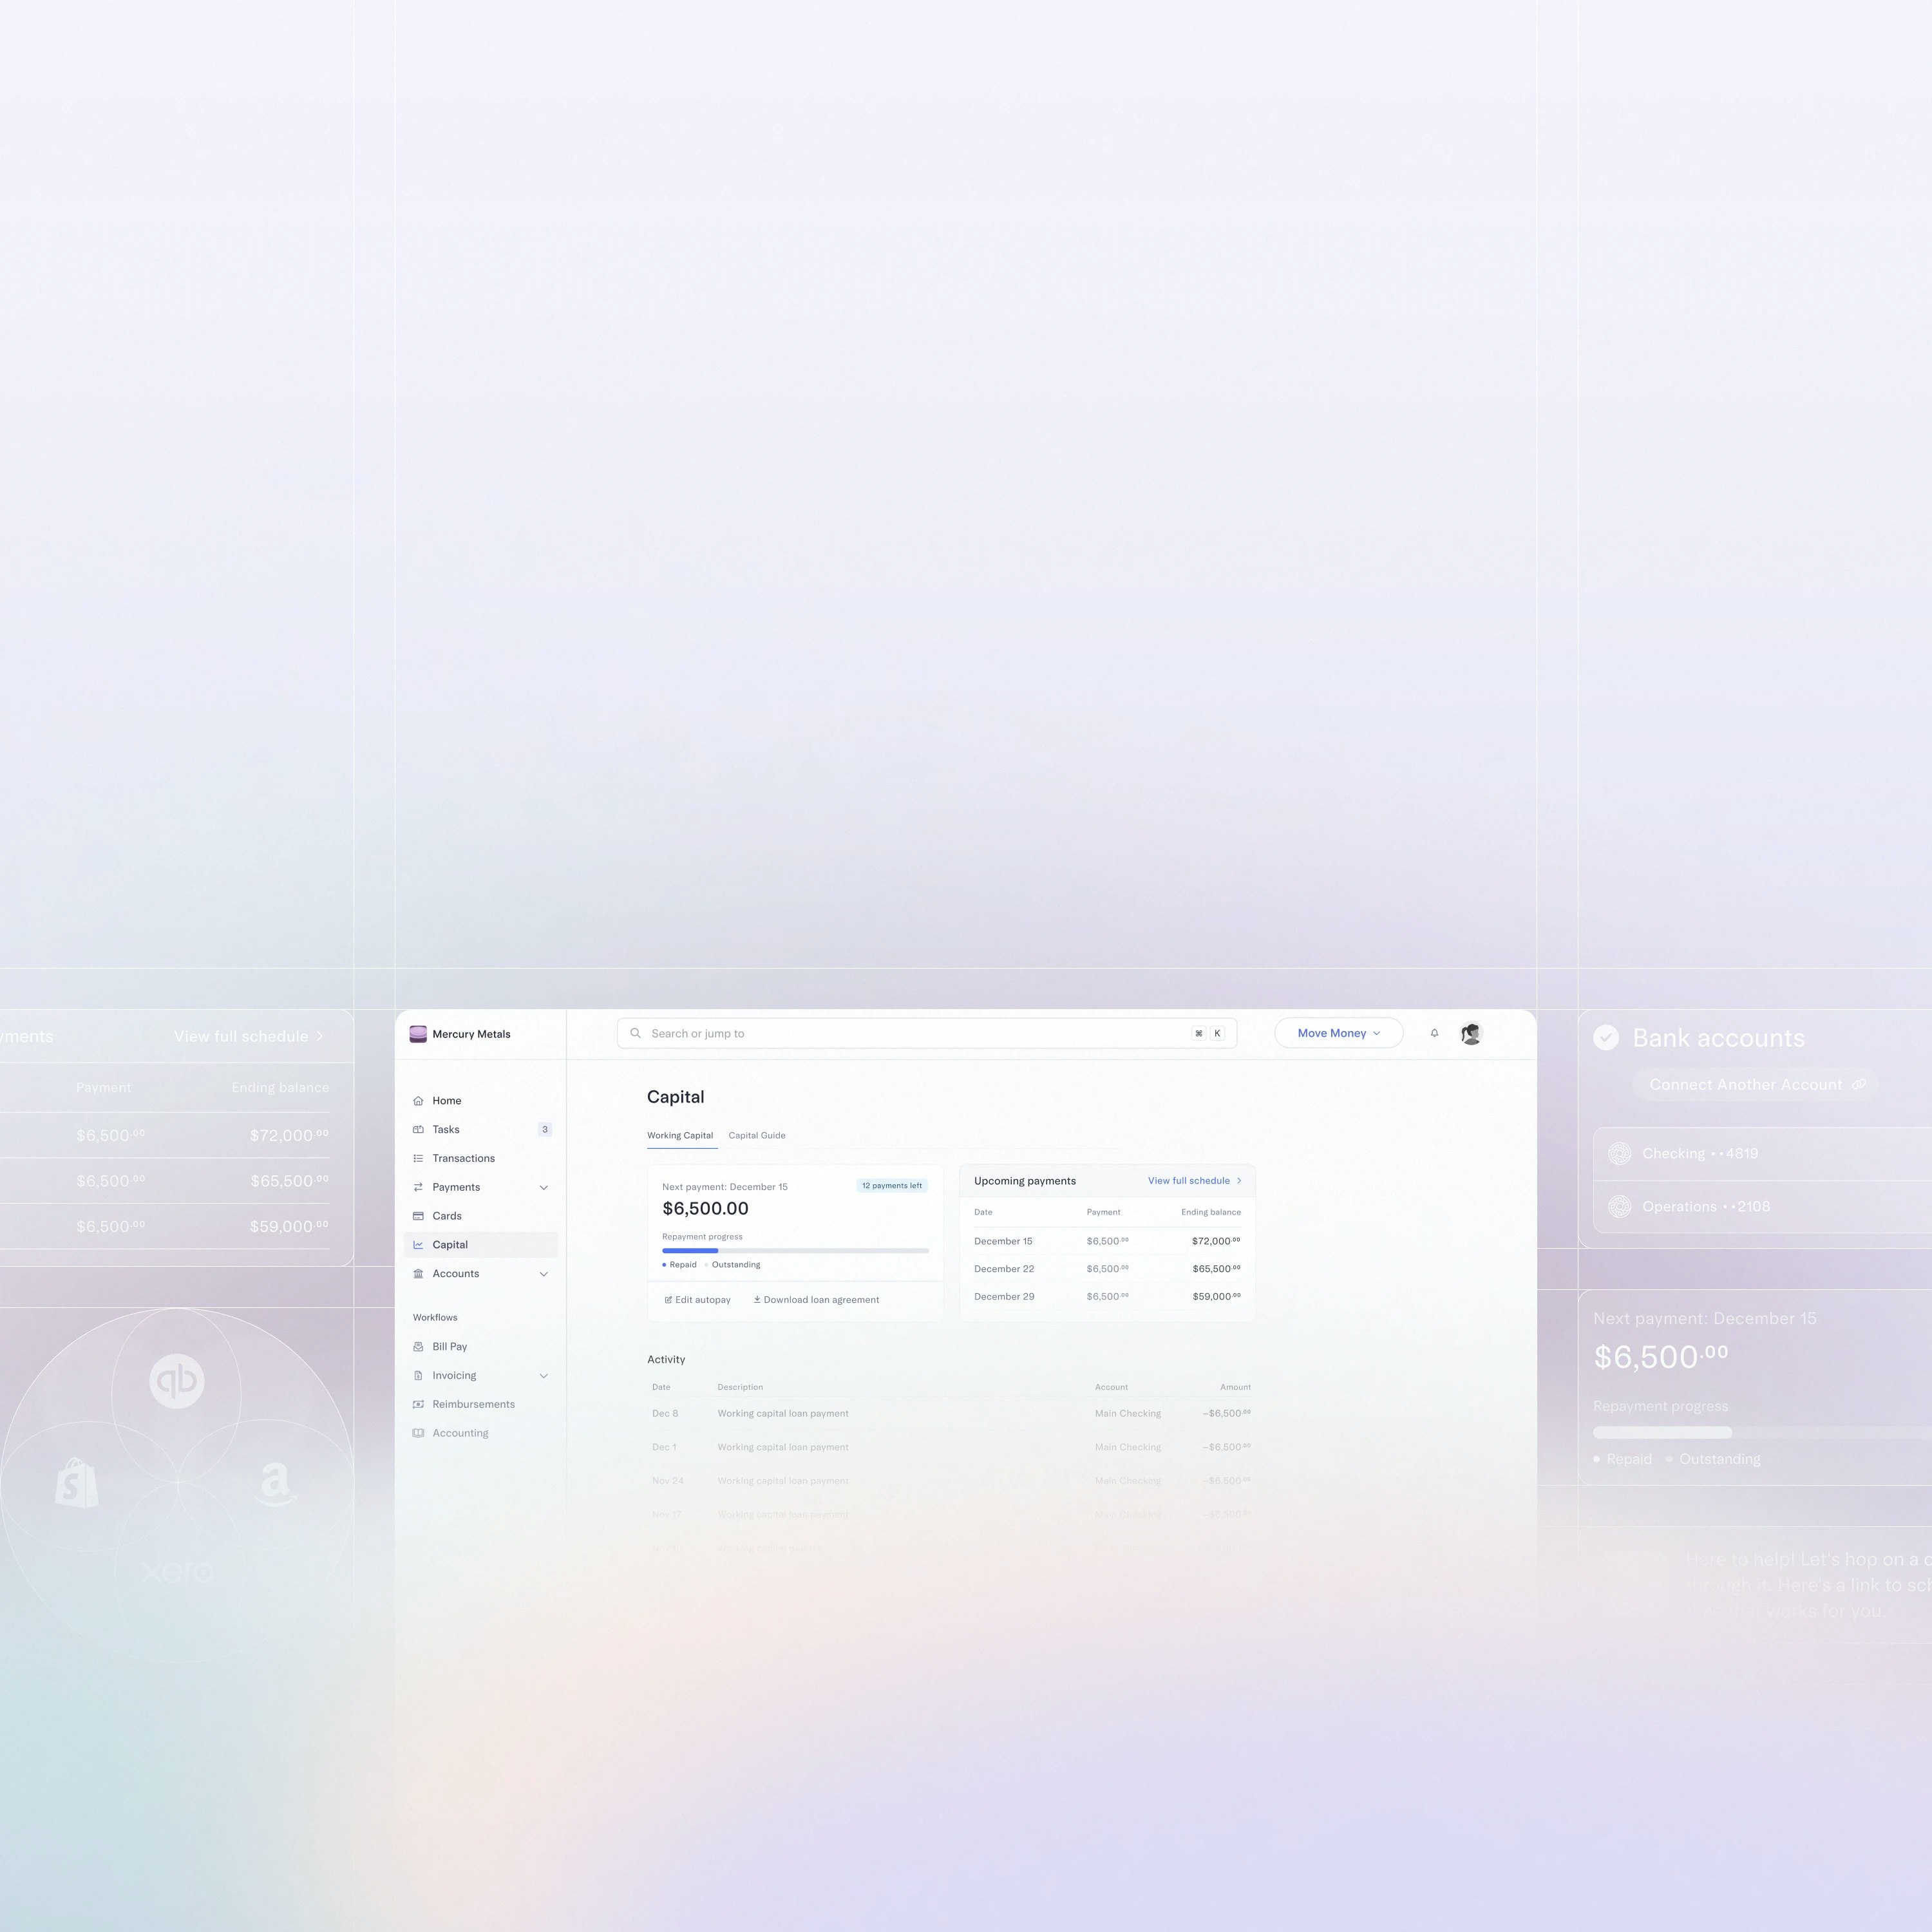1932x1932 pixels.
Task: Open the Move Money dropdown
Action: (x=1339, y=1033)
